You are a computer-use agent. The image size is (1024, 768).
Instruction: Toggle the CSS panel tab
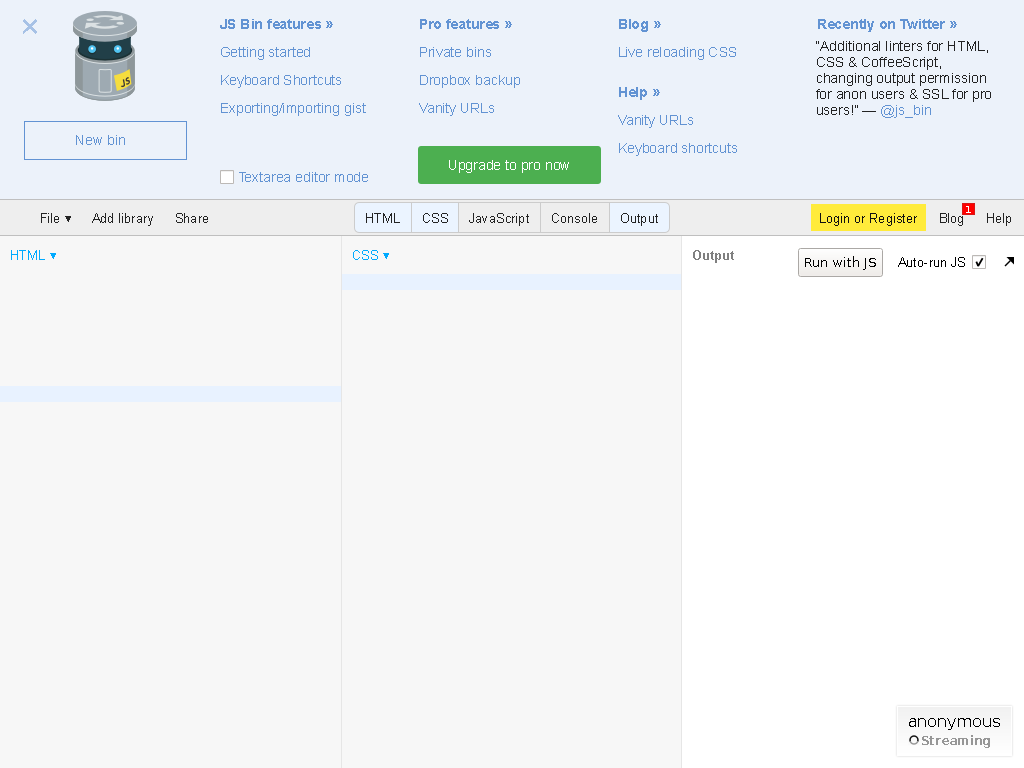(435, 218)
